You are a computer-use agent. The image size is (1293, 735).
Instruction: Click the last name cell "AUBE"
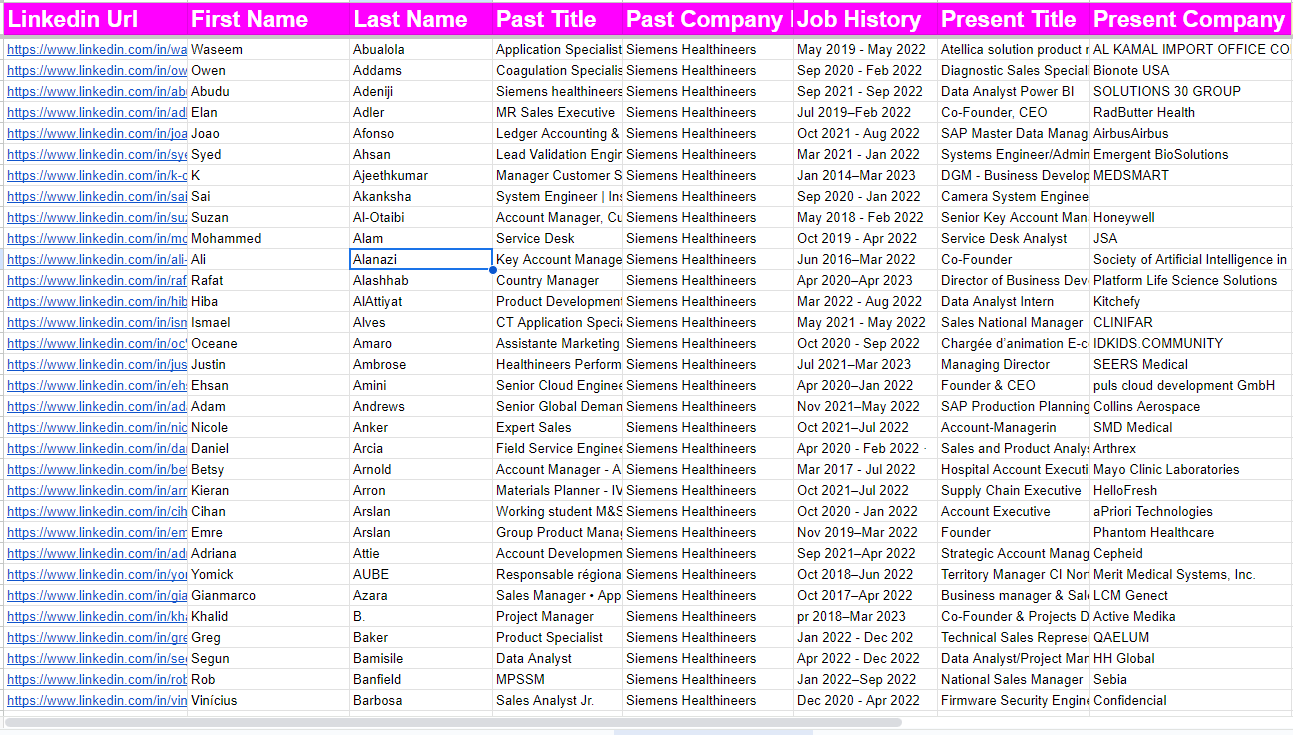coord(420,575)
